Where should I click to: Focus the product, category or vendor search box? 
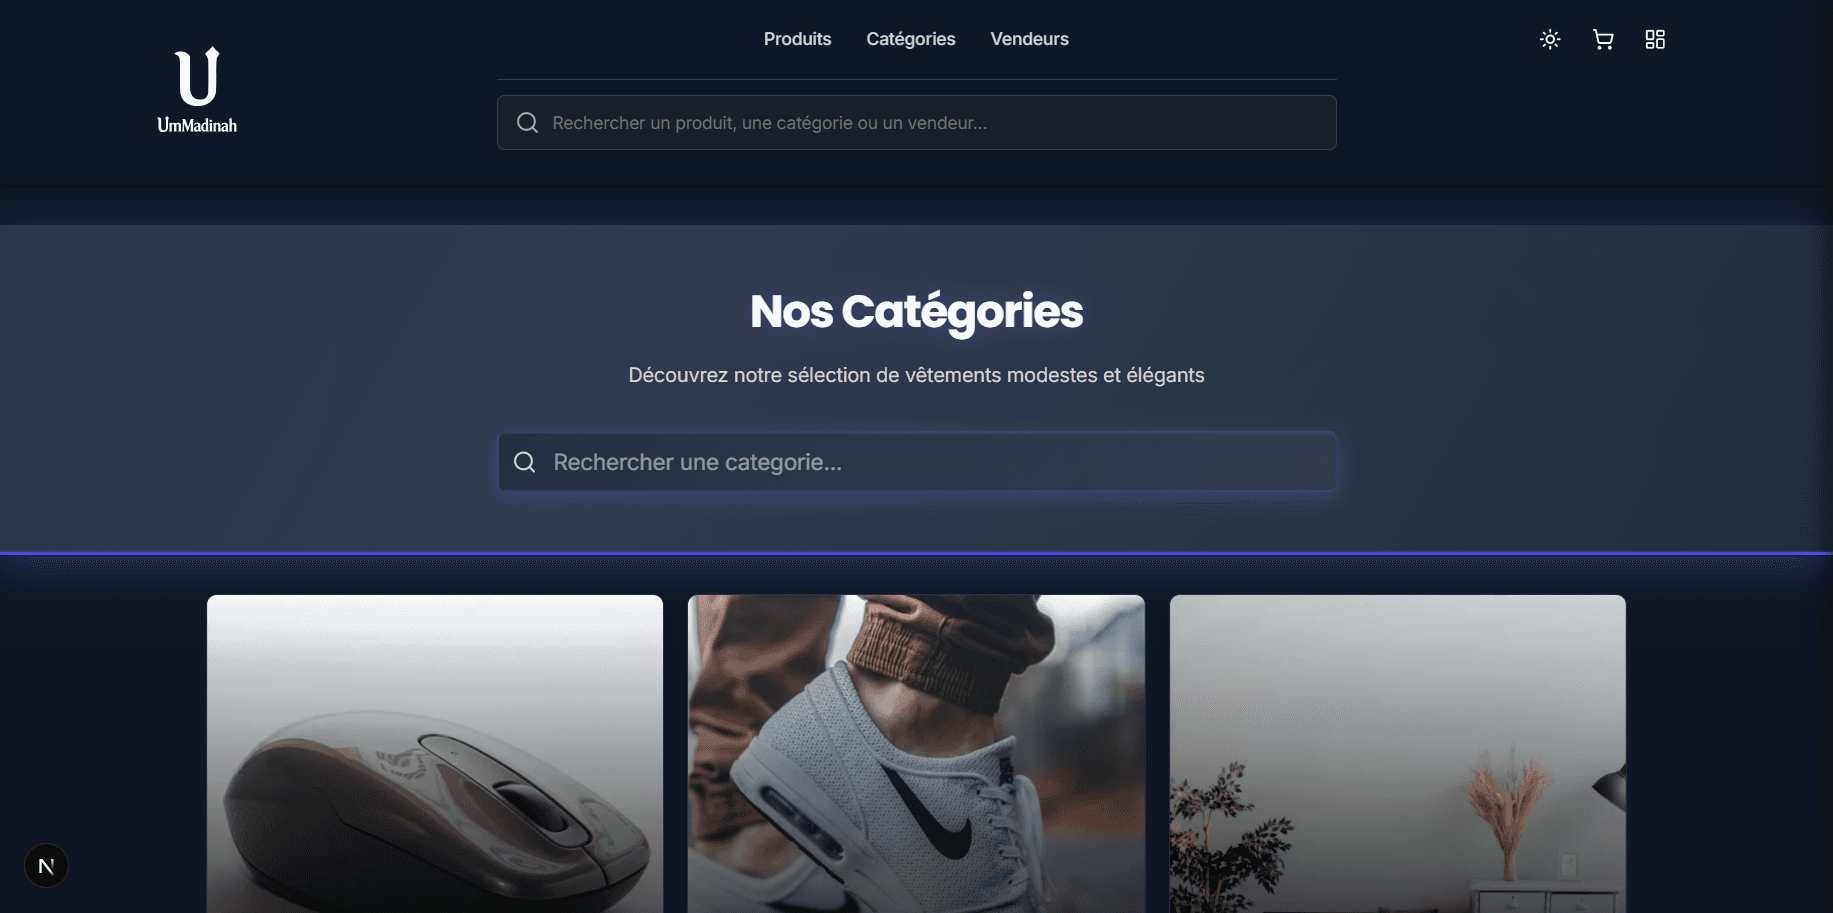tap(917, 123)
